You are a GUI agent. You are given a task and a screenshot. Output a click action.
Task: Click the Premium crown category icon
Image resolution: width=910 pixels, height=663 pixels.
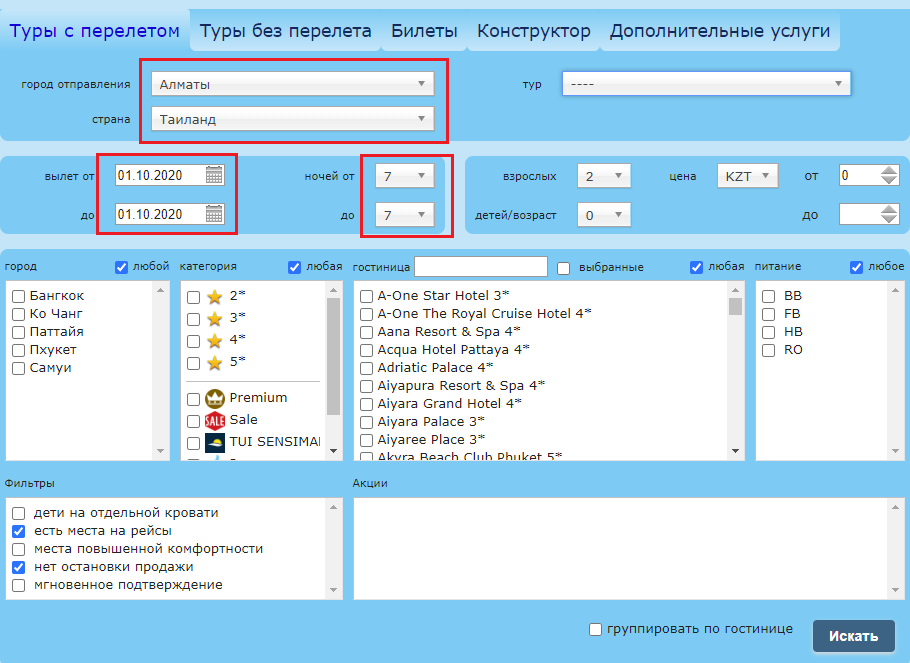pos(214,398)
